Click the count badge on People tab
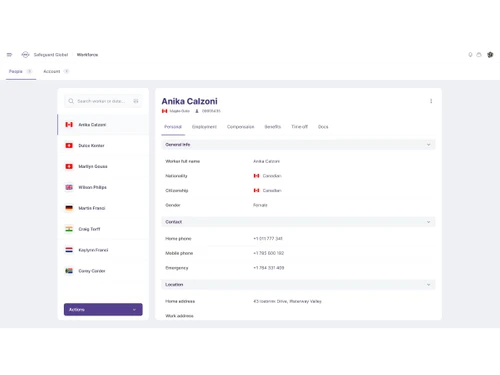 coord(29,71)
